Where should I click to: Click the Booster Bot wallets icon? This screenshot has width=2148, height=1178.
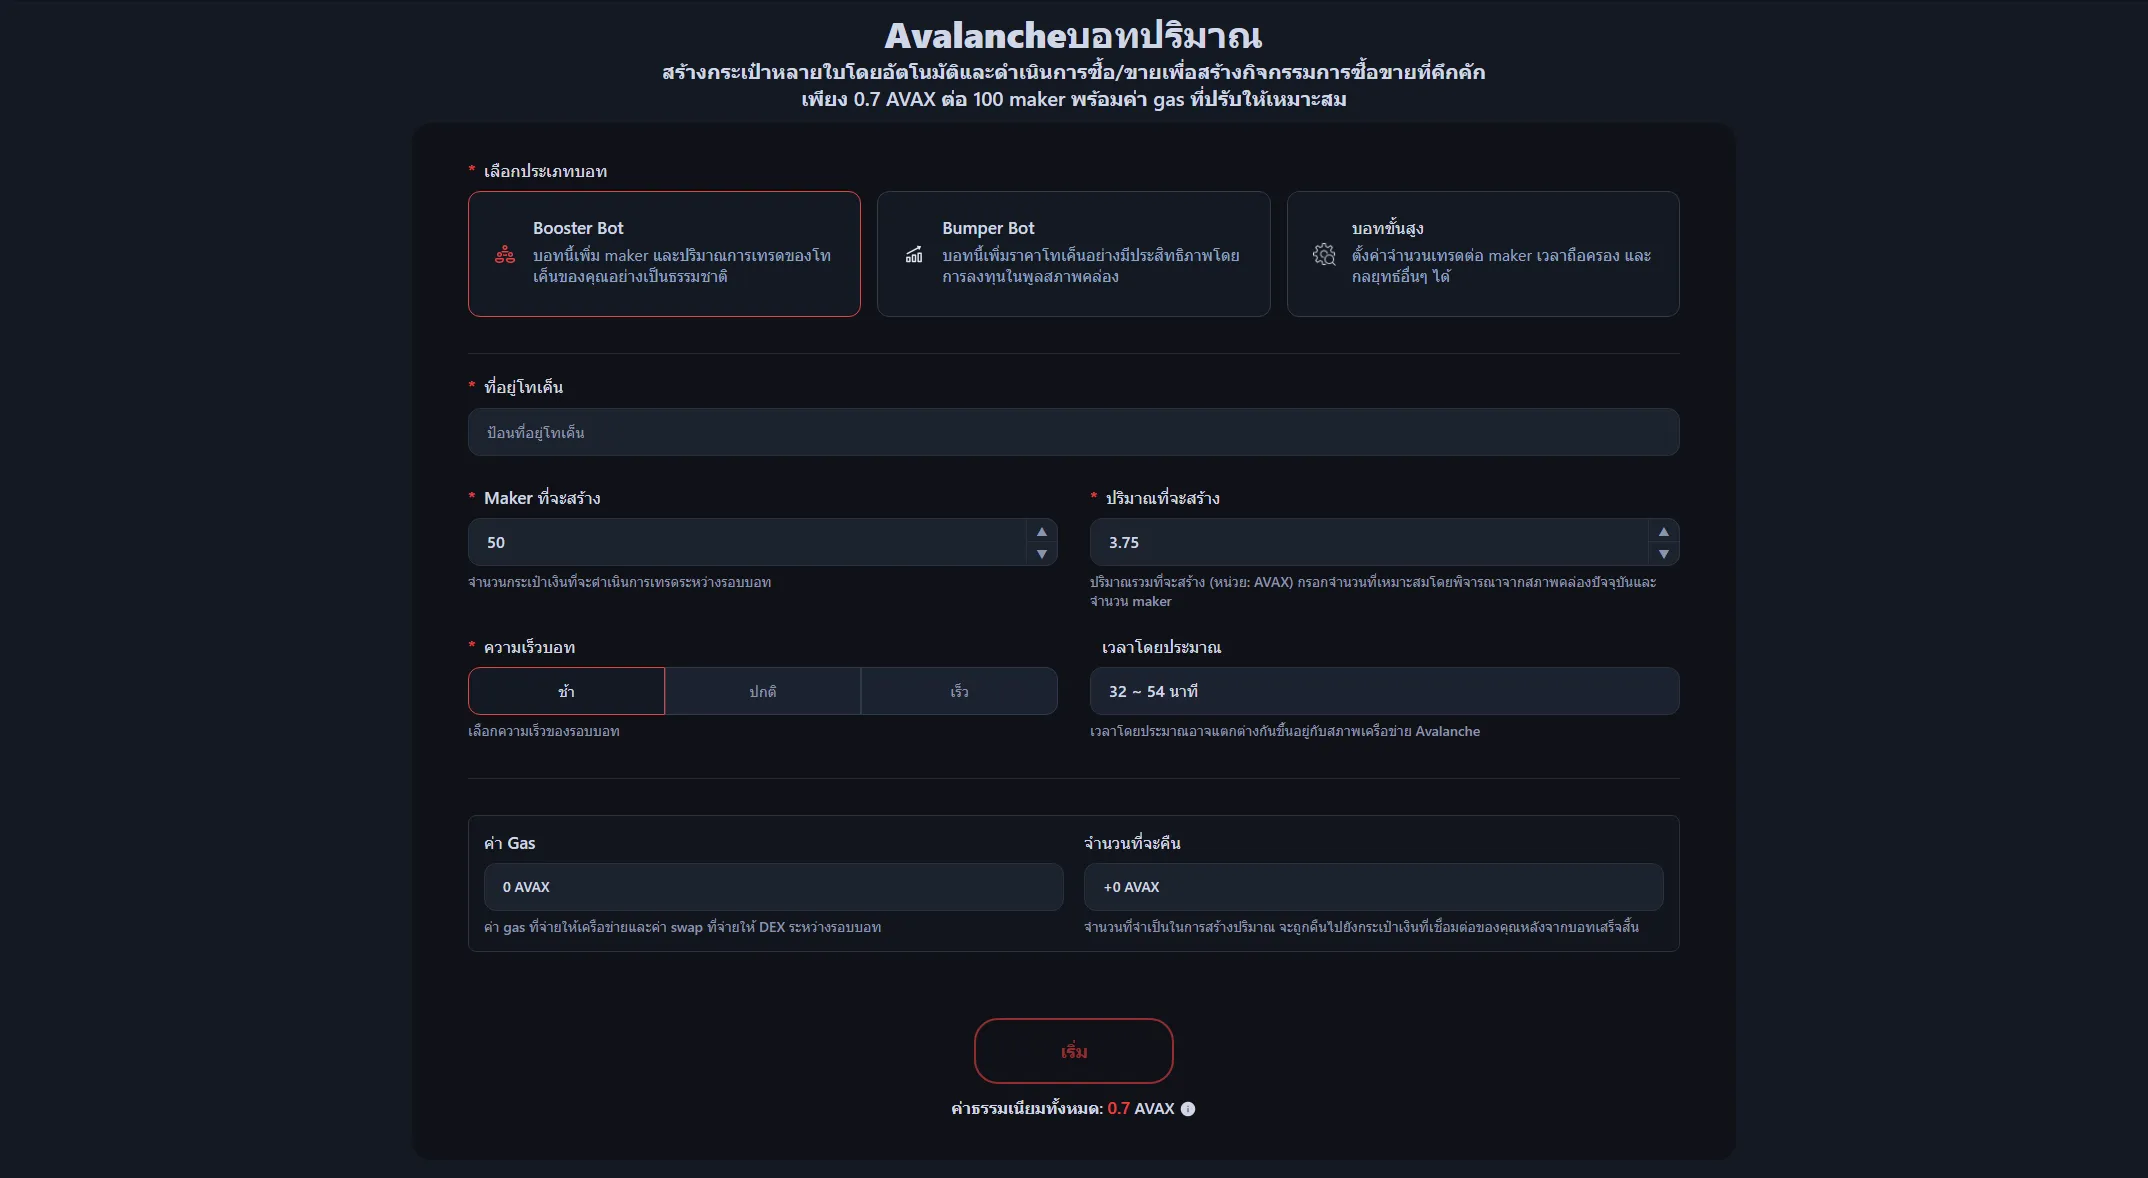(505, 255)
